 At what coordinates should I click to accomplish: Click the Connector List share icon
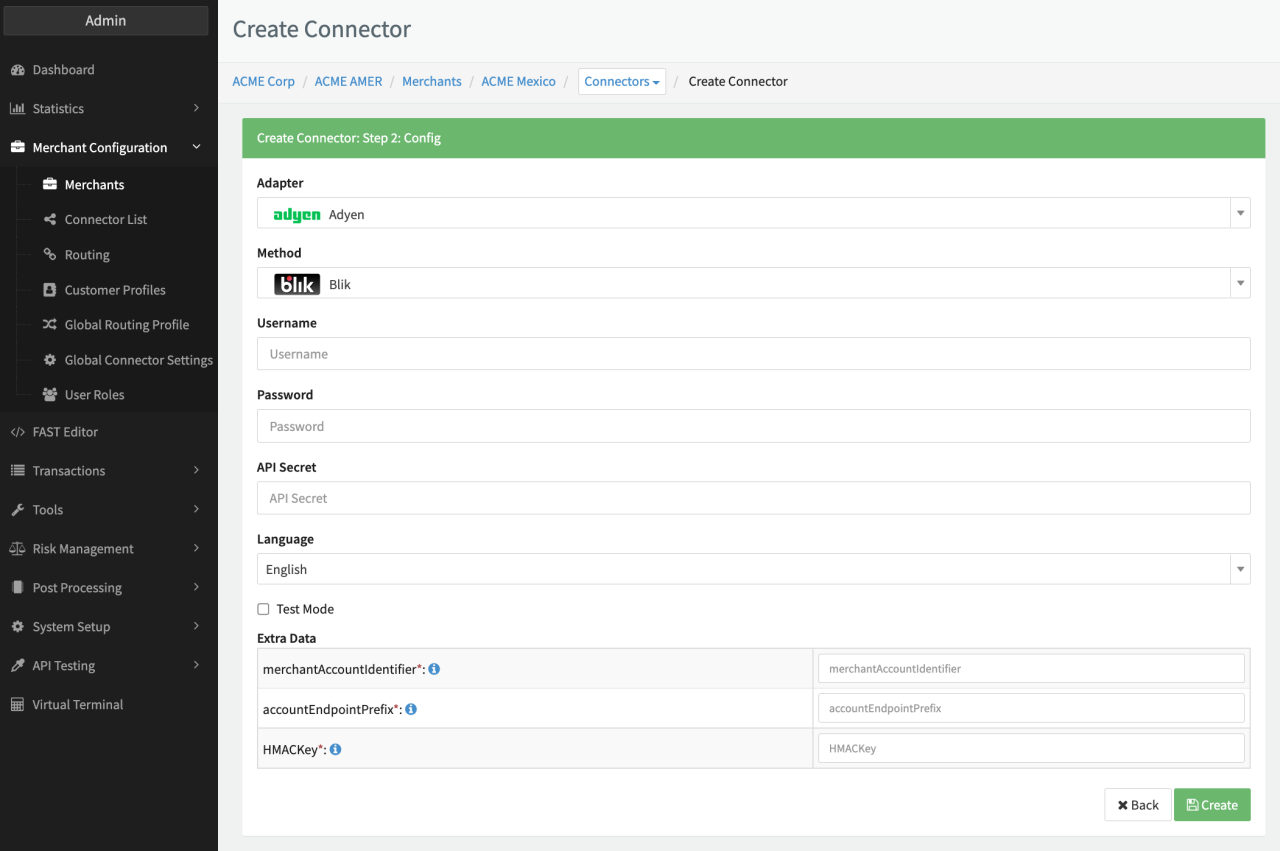[50, 220]
